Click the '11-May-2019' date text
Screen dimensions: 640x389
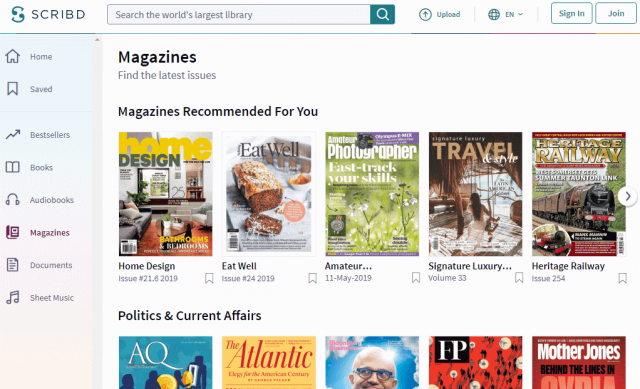(348, 278)
